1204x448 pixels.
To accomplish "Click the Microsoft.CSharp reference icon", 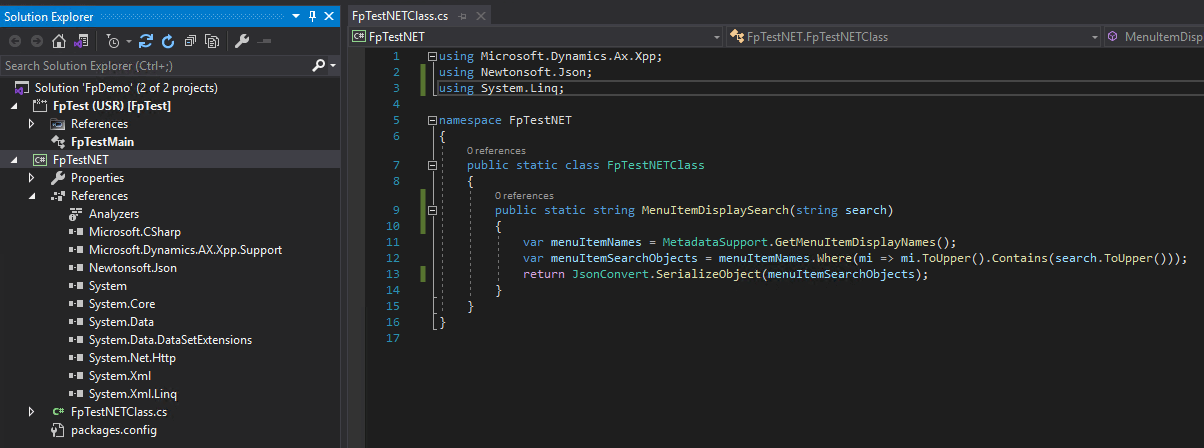I will click(76, 232).
